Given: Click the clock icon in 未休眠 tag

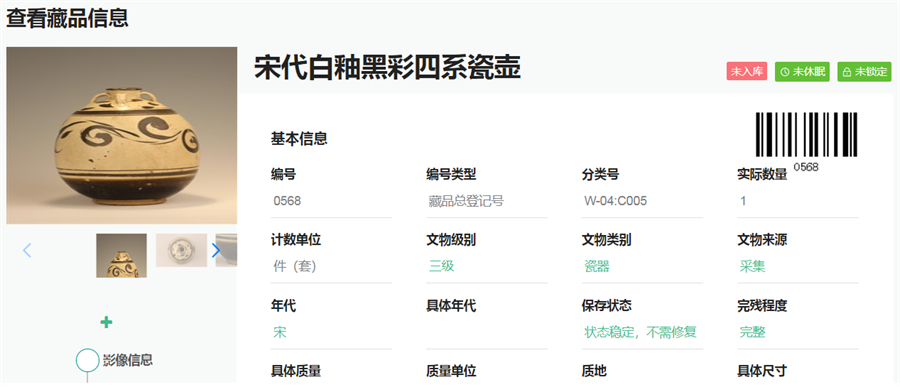Looking at the screenshot, I should click(x=786, y=72).
